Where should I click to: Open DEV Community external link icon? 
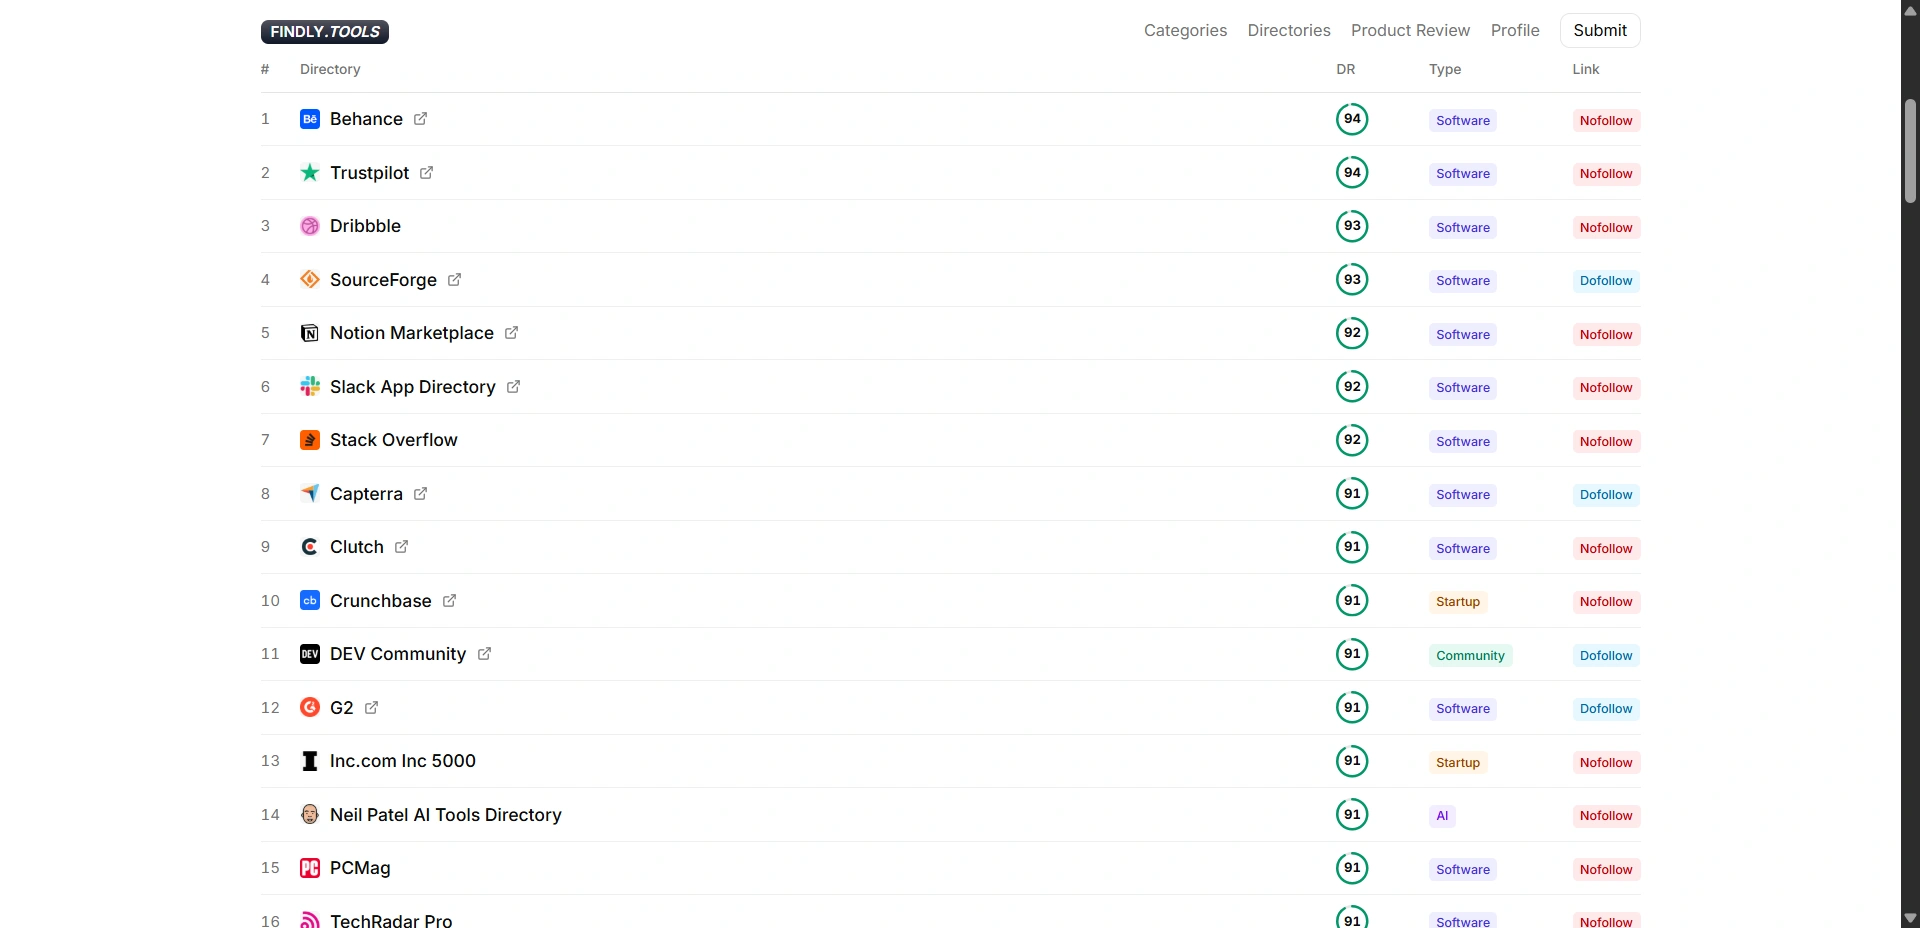484,654
